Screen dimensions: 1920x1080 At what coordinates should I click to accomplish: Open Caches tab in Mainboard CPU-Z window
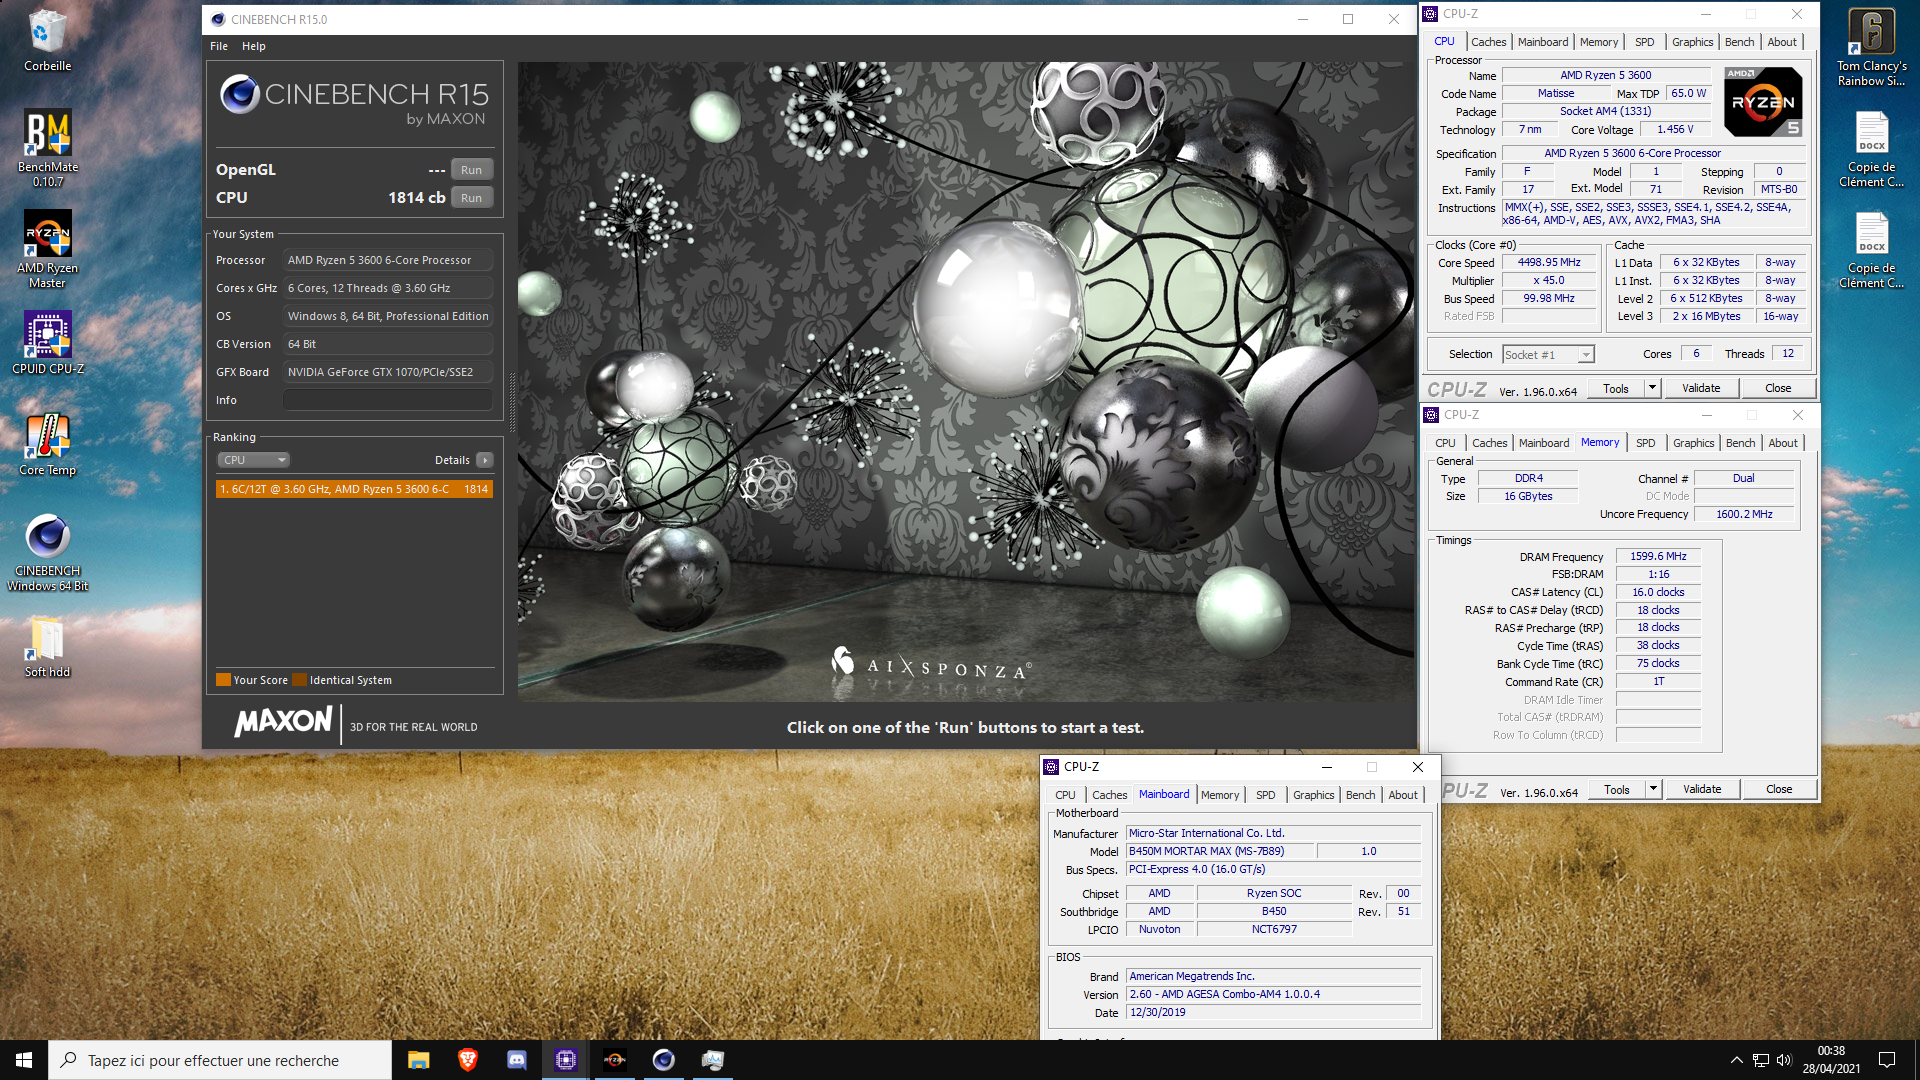tap(1109, 795)
